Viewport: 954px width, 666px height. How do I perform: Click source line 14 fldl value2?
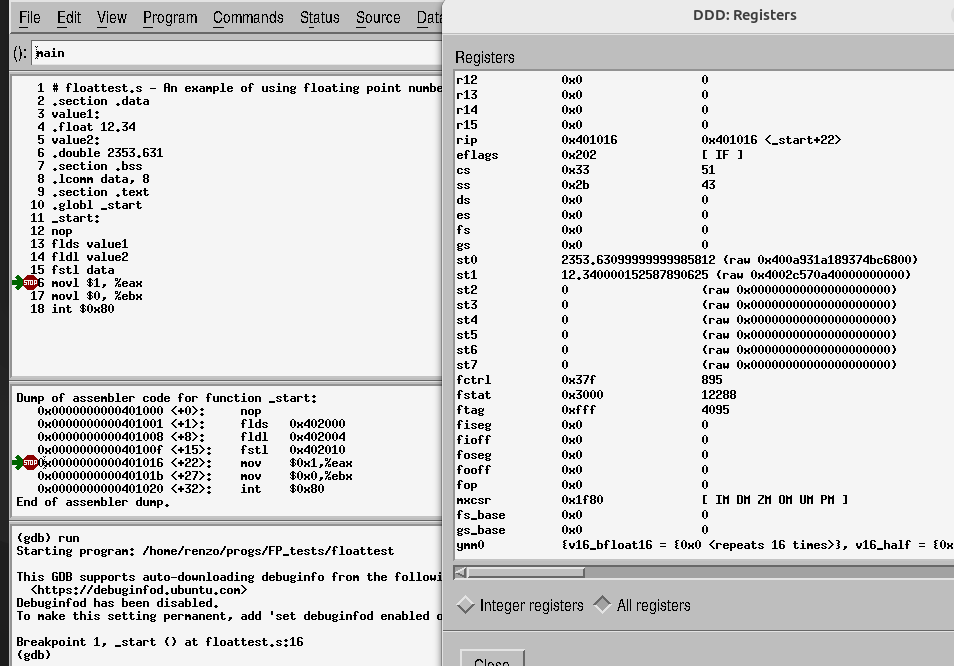(89, 257)
